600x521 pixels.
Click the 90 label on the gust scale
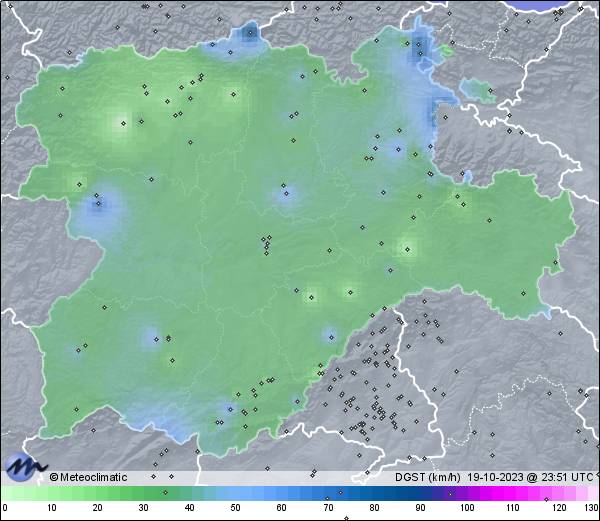pos(420,508)
